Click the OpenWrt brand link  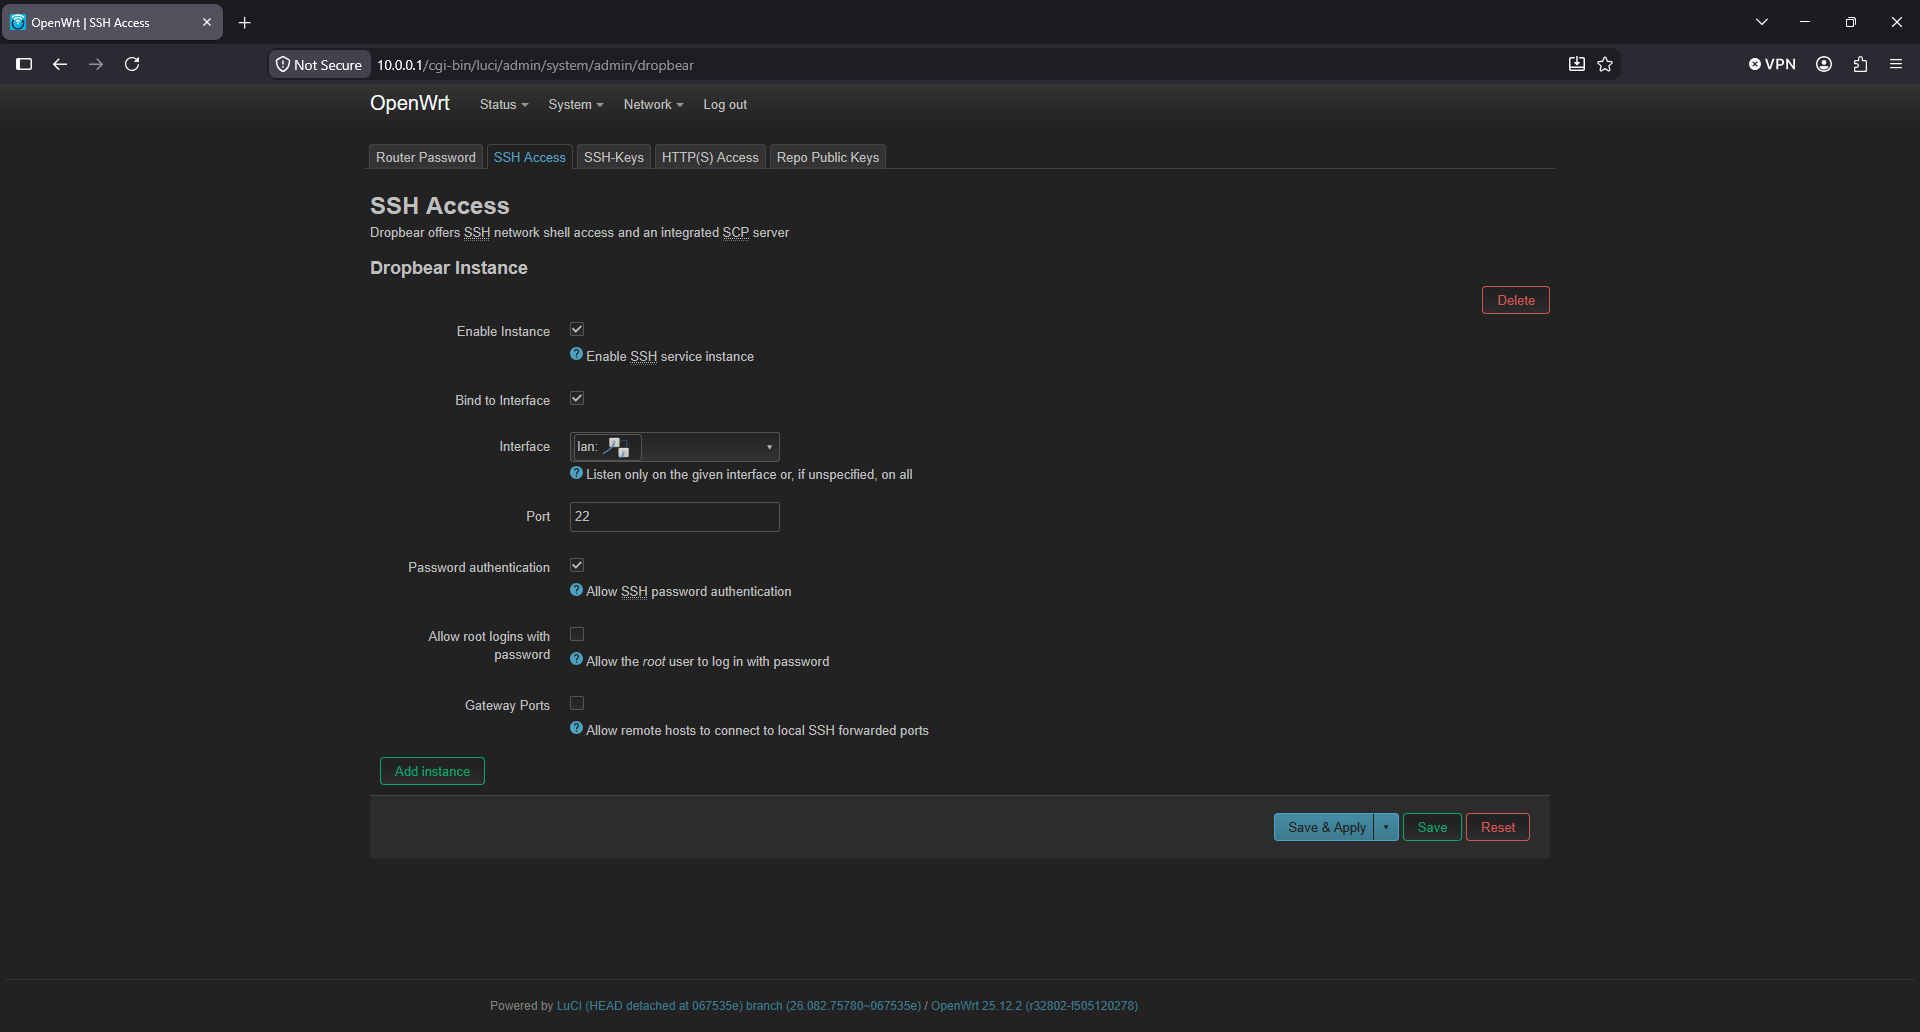(410, 103)
